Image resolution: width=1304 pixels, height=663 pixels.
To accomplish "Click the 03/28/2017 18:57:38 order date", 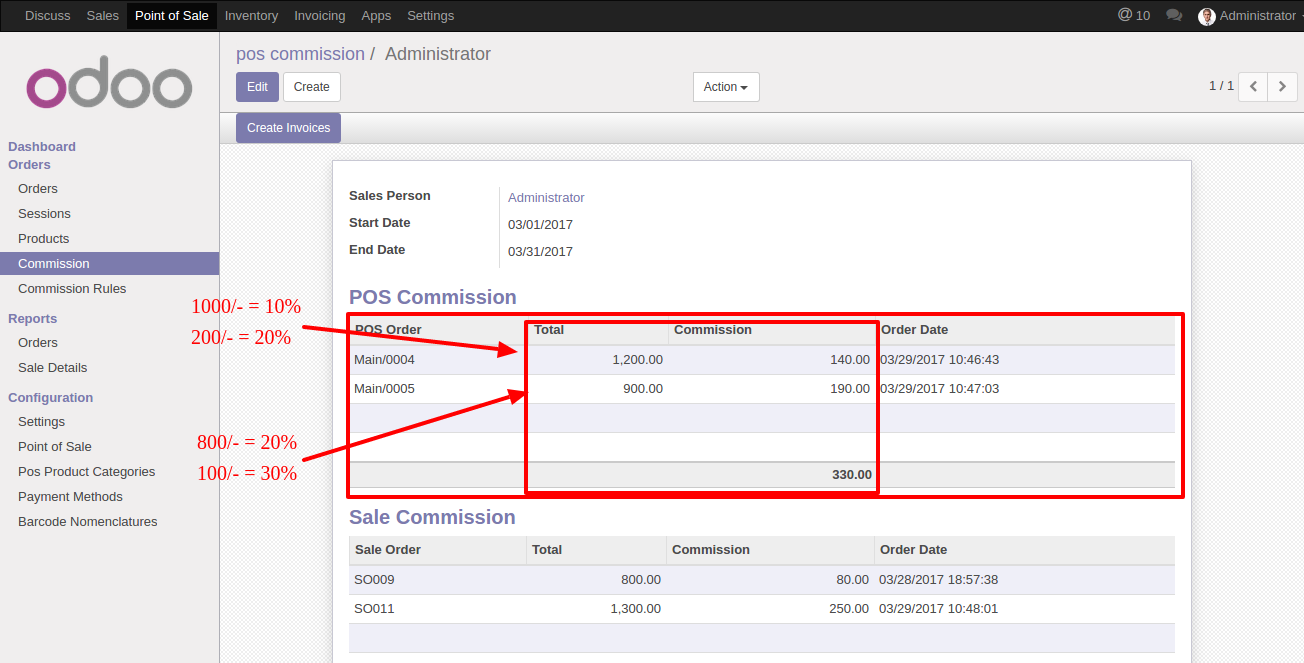I will (938, 580).
